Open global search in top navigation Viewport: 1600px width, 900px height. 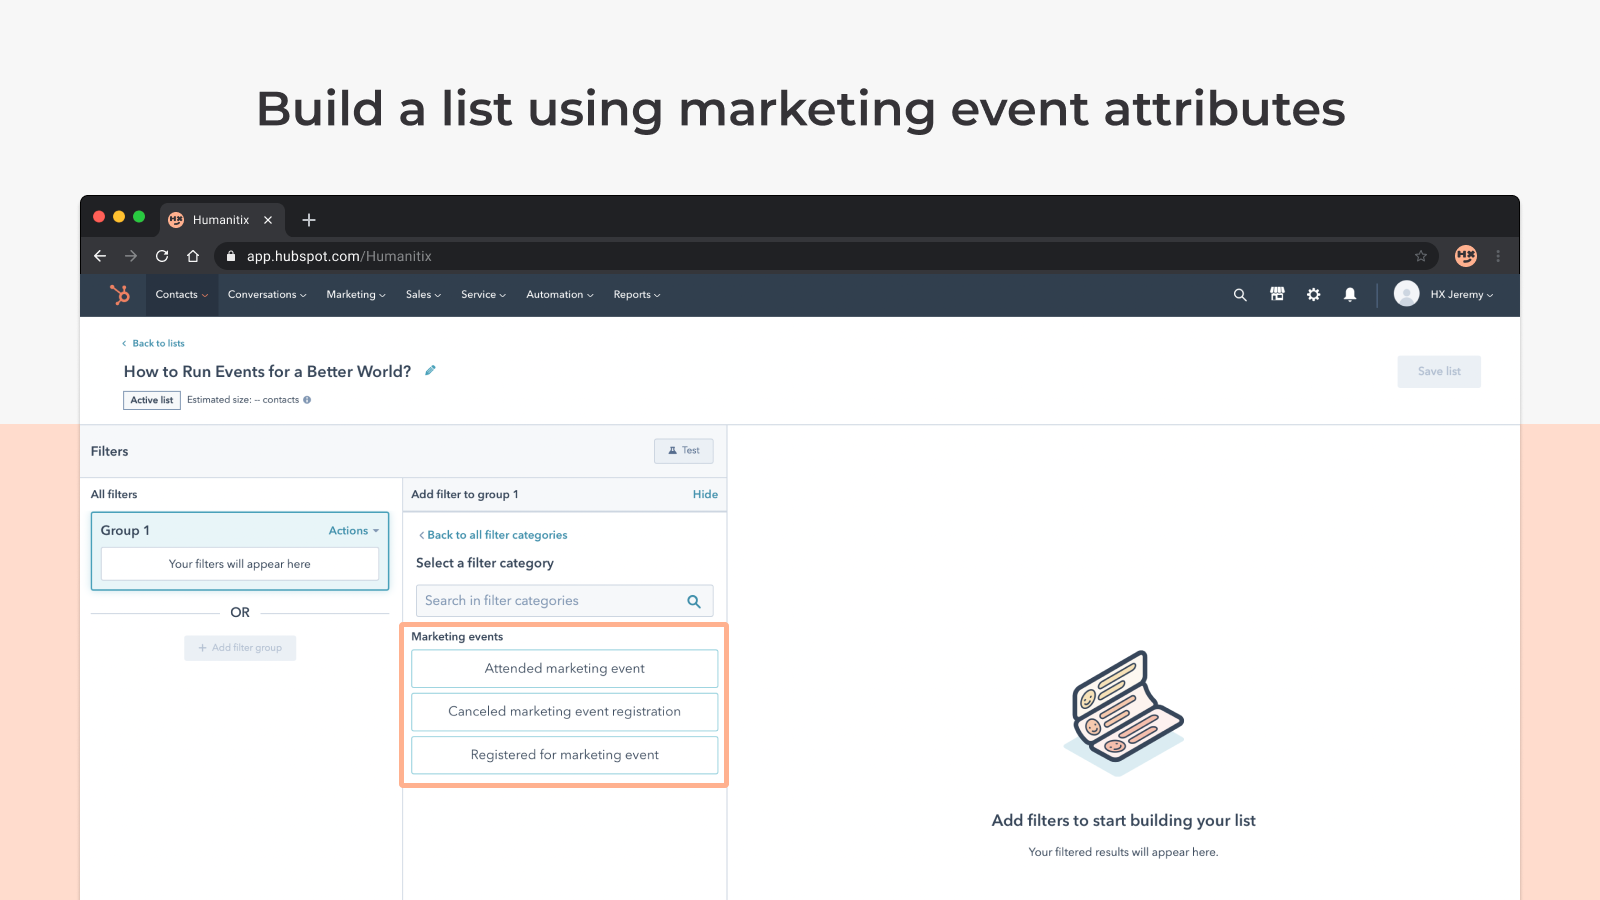point(1239,294)
